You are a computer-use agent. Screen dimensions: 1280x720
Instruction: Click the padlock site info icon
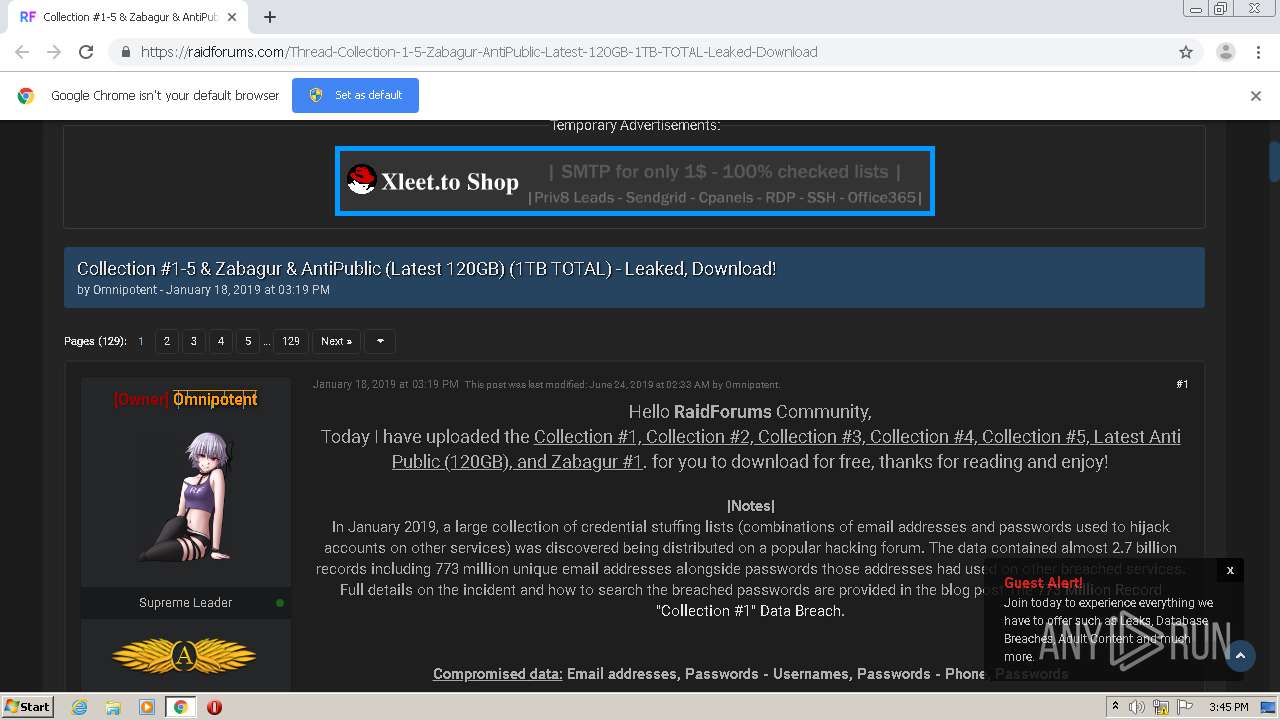click(125, 52)
